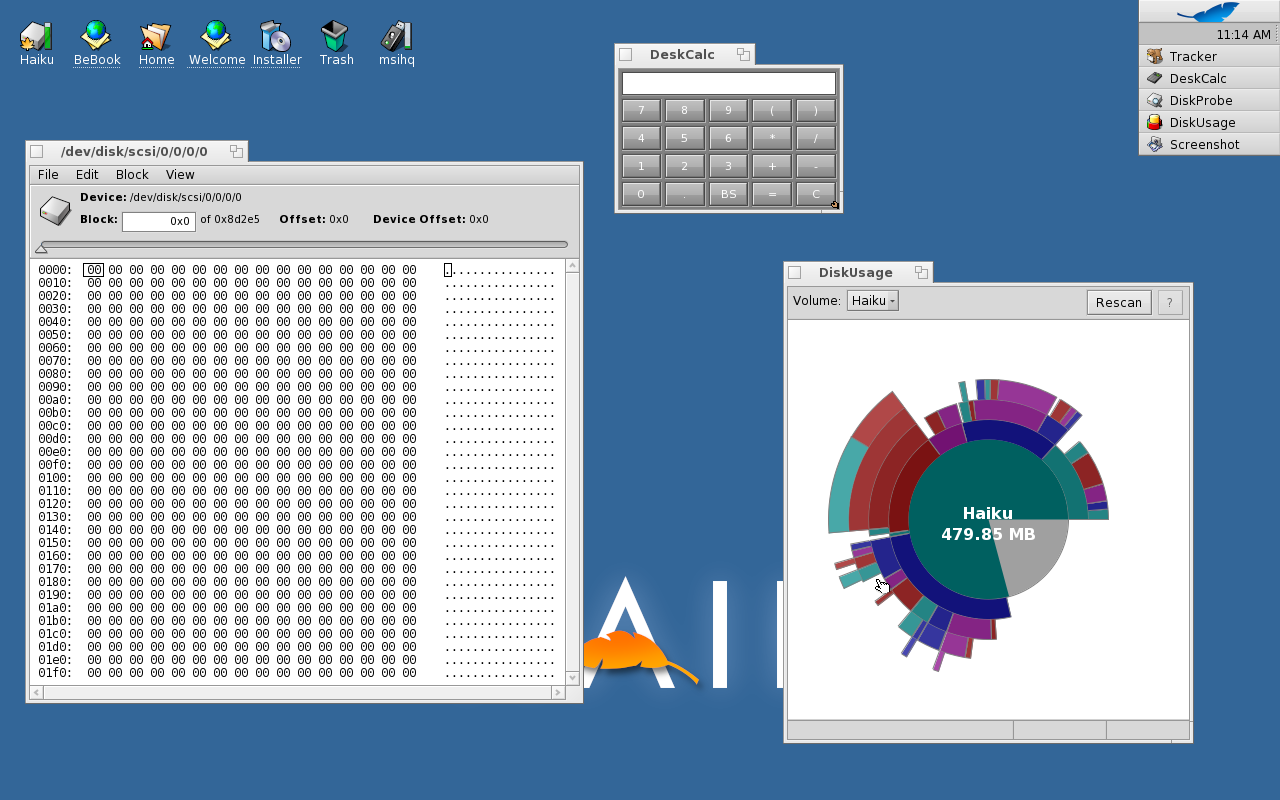Screen dimensions: 1280x800
Task: Click the Block number input field
Action: pyautogui.click(x=158, y=221)
